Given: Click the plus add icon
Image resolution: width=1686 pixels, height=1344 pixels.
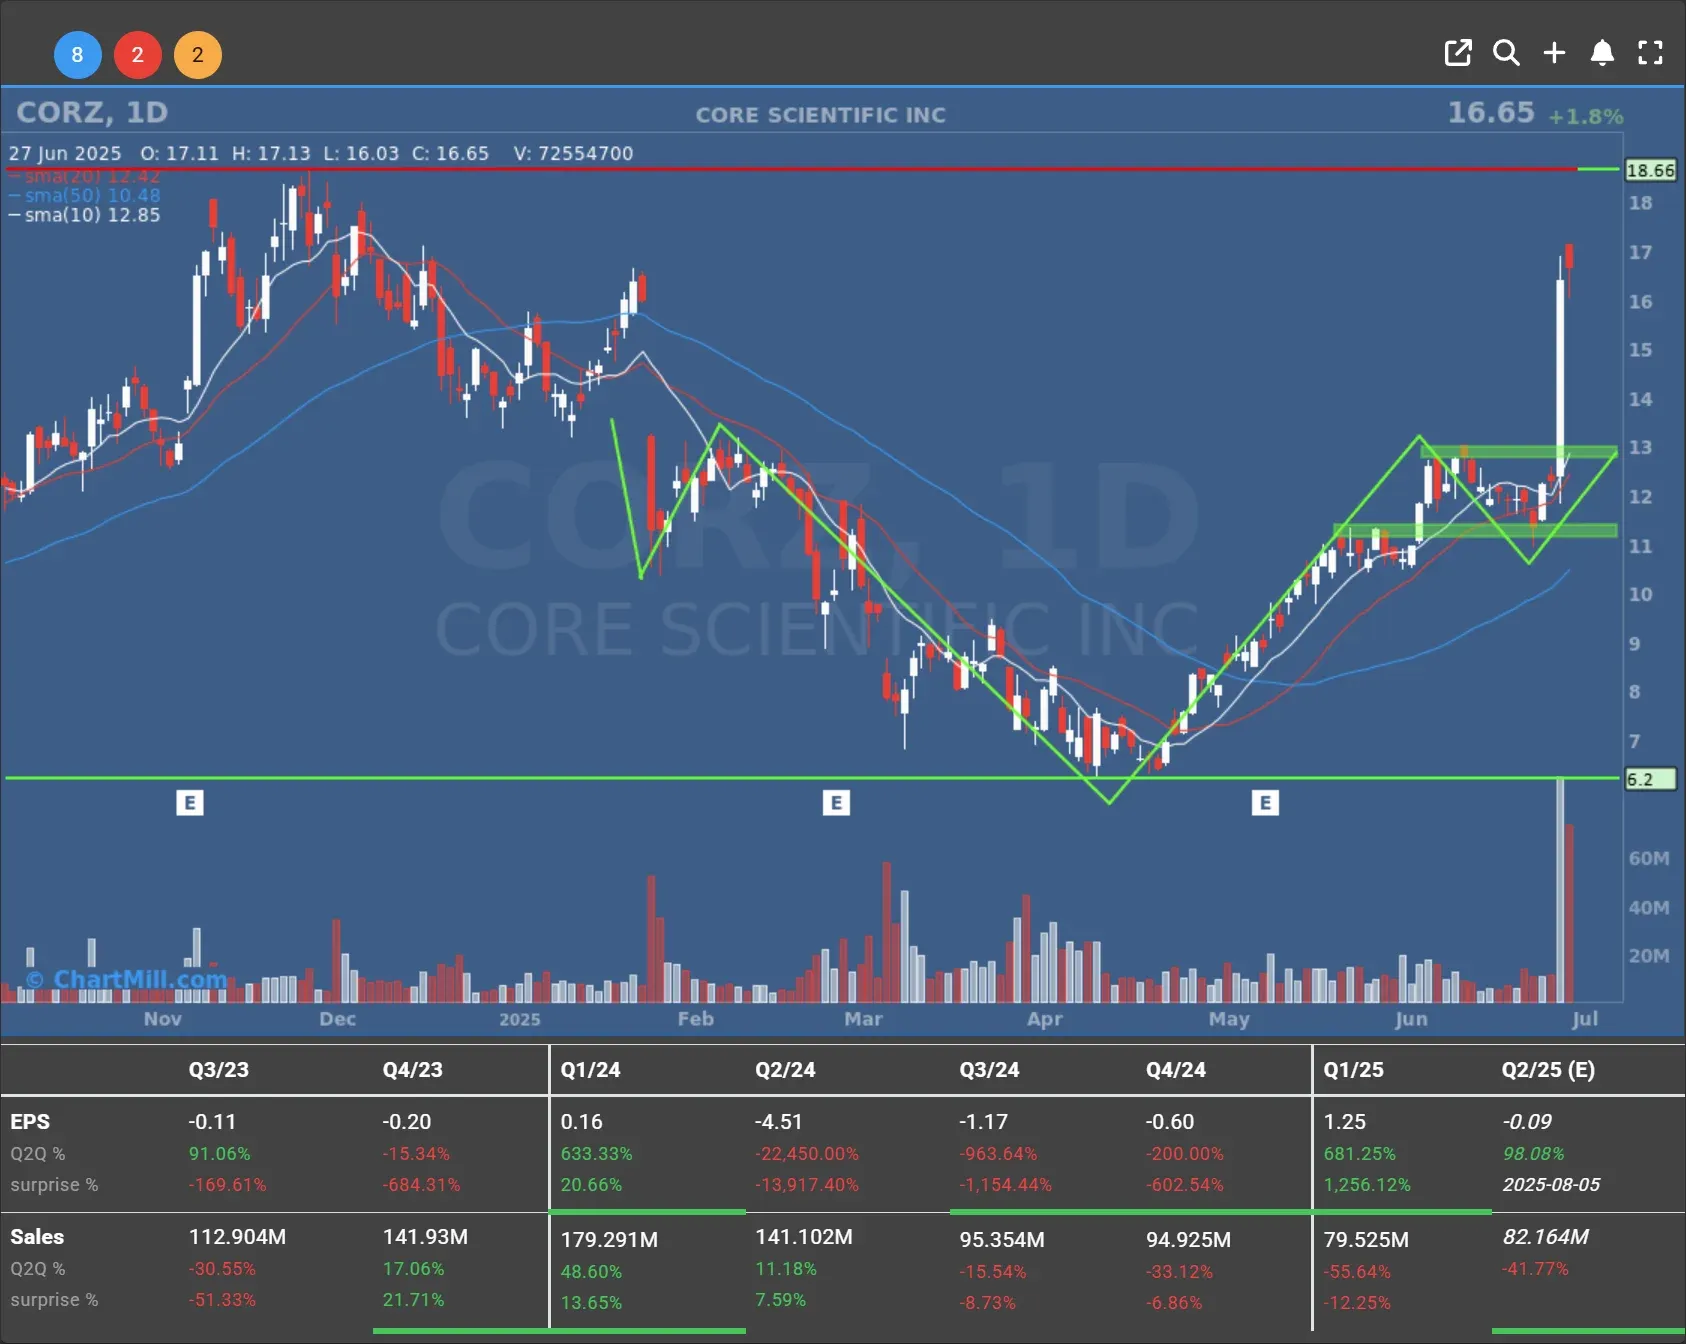Looking at the screenshot, I should click(x=1554, y=53).
